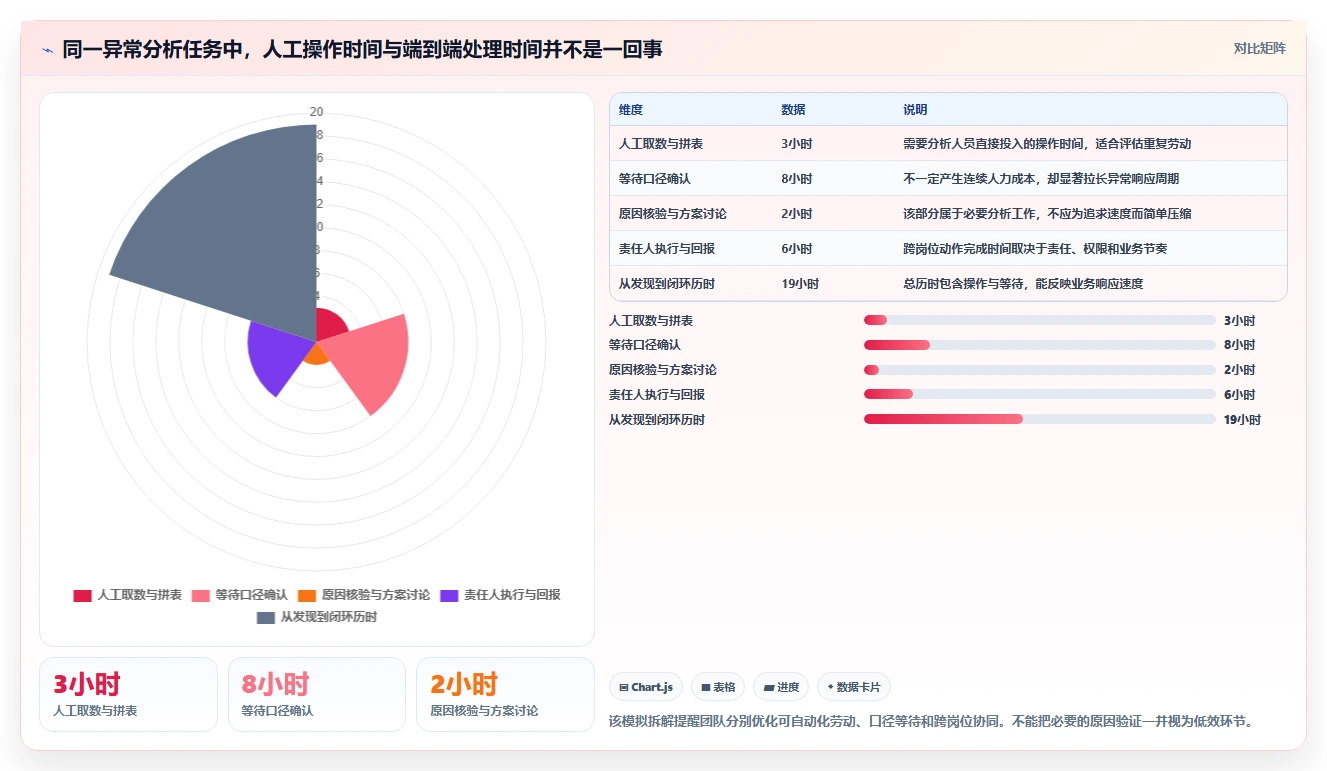The width and height of the screenshot is (1327, 771).
Task: Click the icon inside the Chart.js chip
Action: (x=624, y=688)
